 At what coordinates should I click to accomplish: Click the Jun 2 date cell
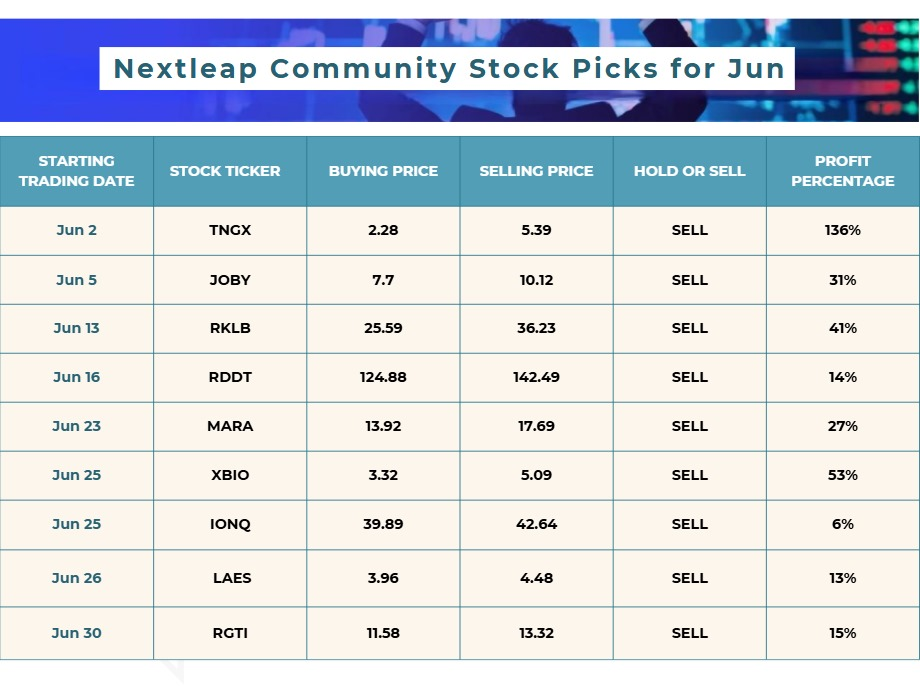coord(76,231)
